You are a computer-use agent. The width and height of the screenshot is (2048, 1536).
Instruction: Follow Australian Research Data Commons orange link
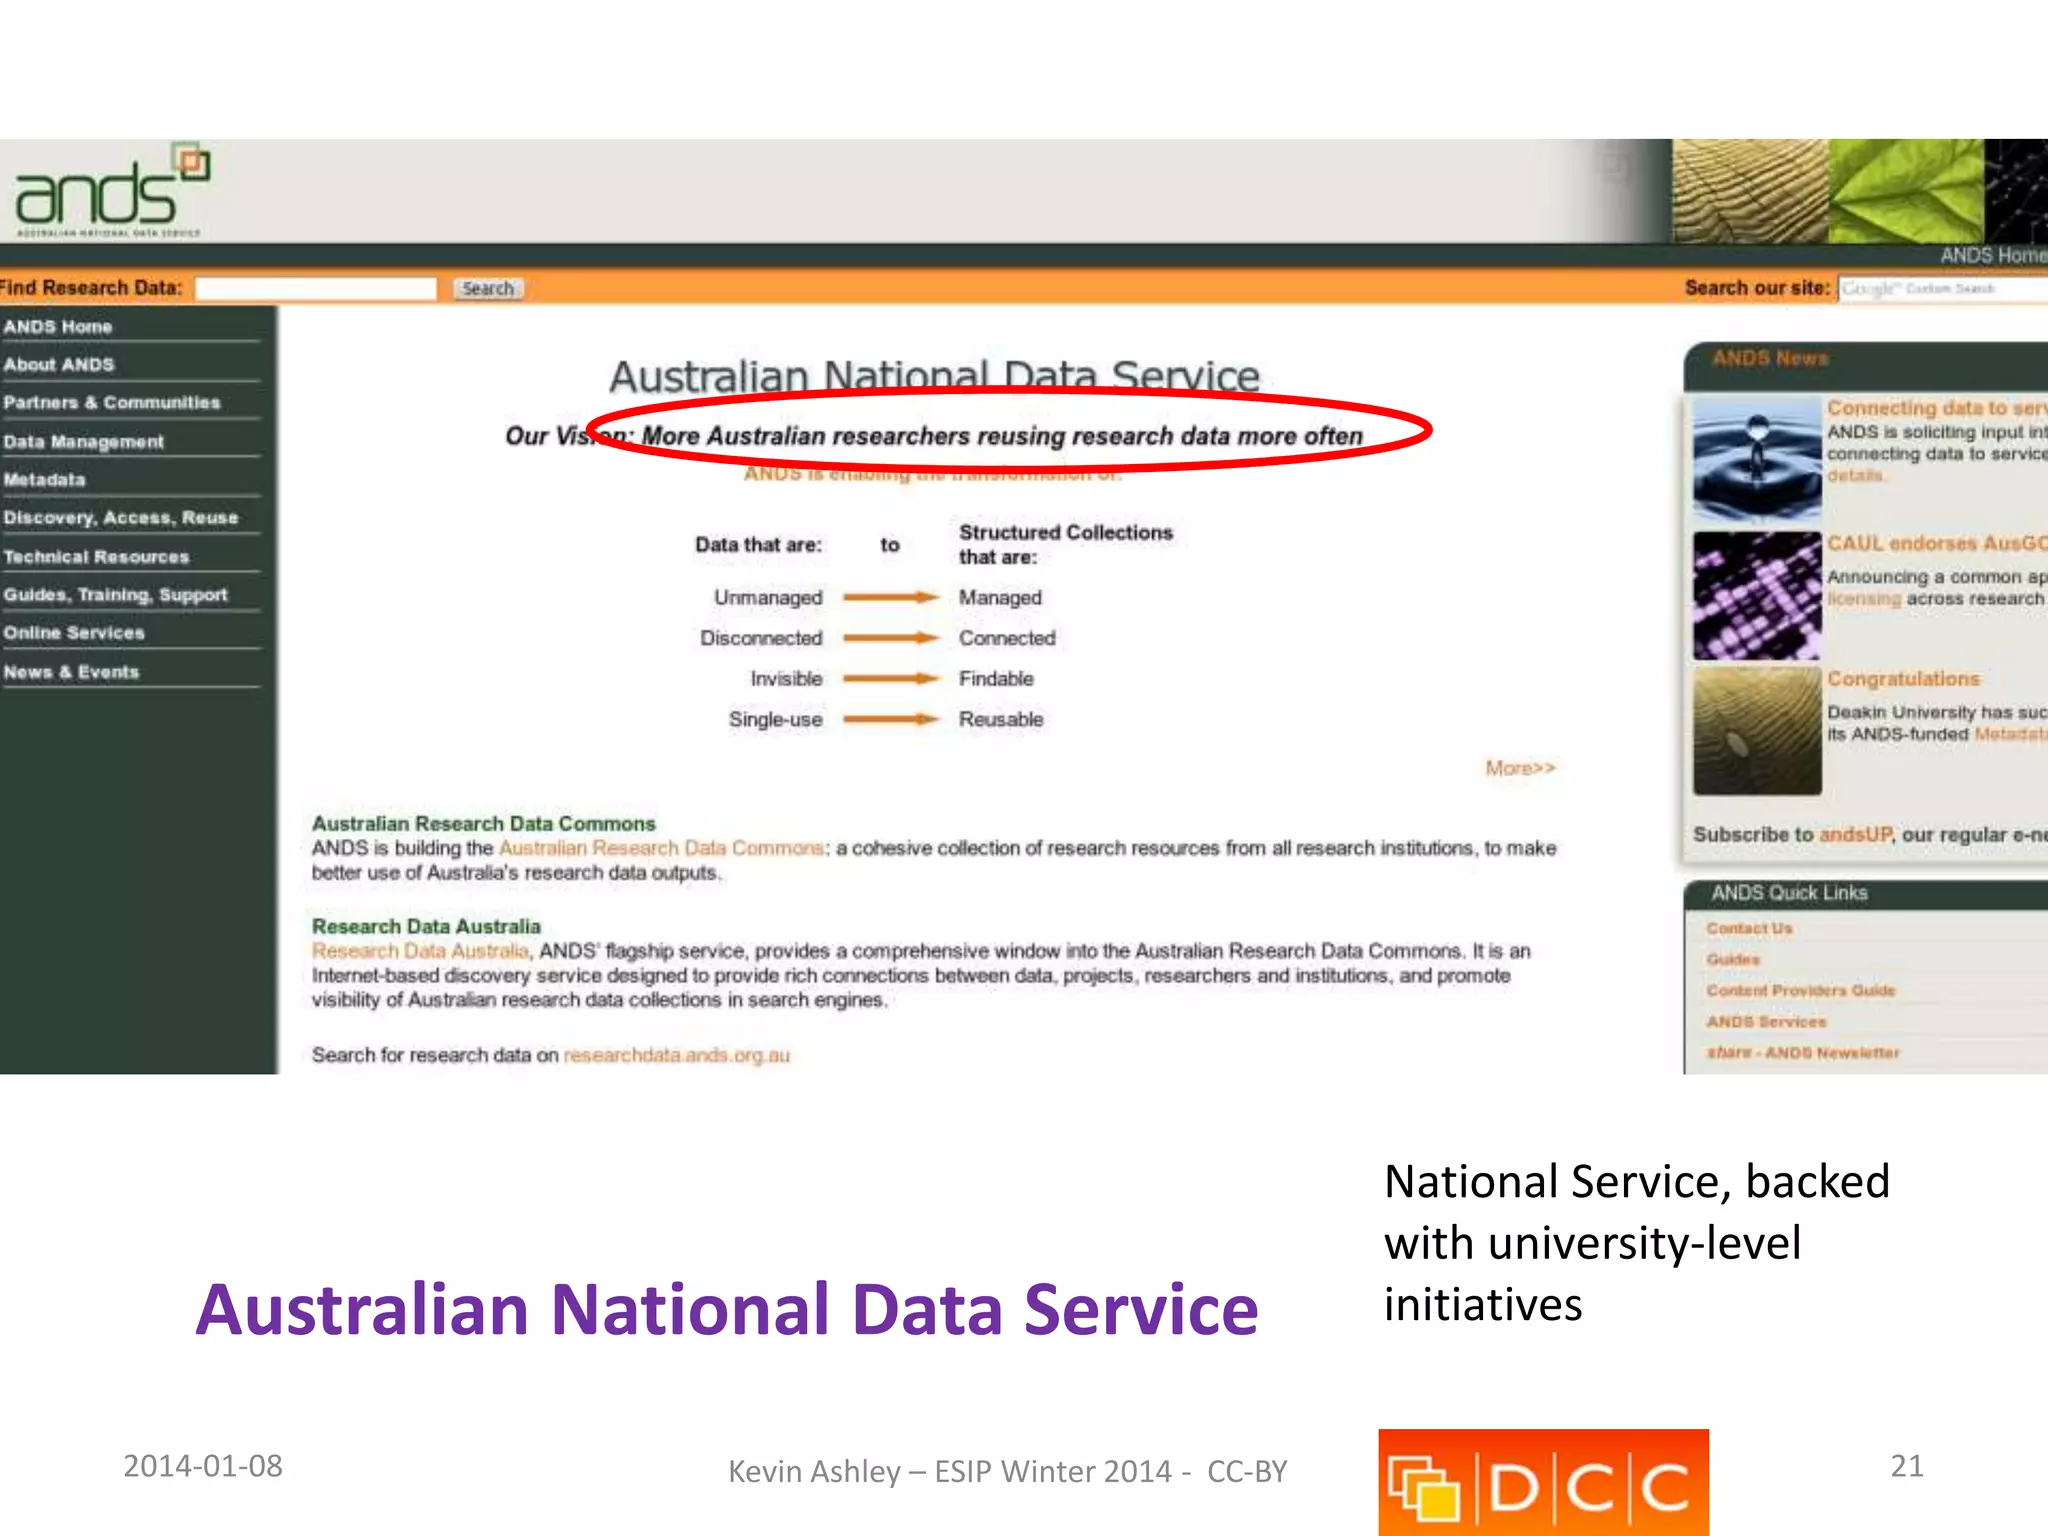point(661,848)
